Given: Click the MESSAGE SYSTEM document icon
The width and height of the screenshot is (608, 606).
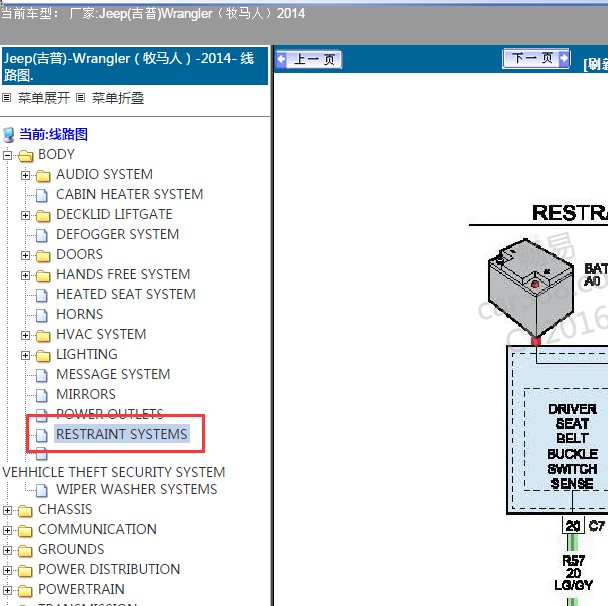Looking at the screenshot, I should pyautogui.click(x=42, y=375).
